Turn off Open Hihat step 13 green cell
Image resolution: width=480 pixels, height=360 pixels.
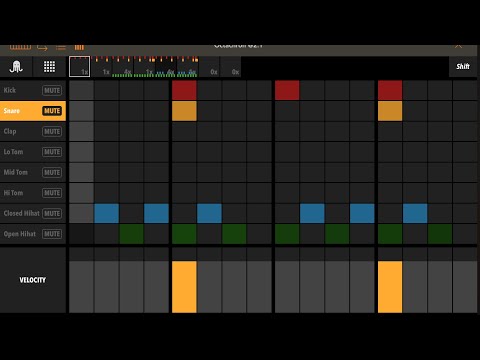coord(390,234)
